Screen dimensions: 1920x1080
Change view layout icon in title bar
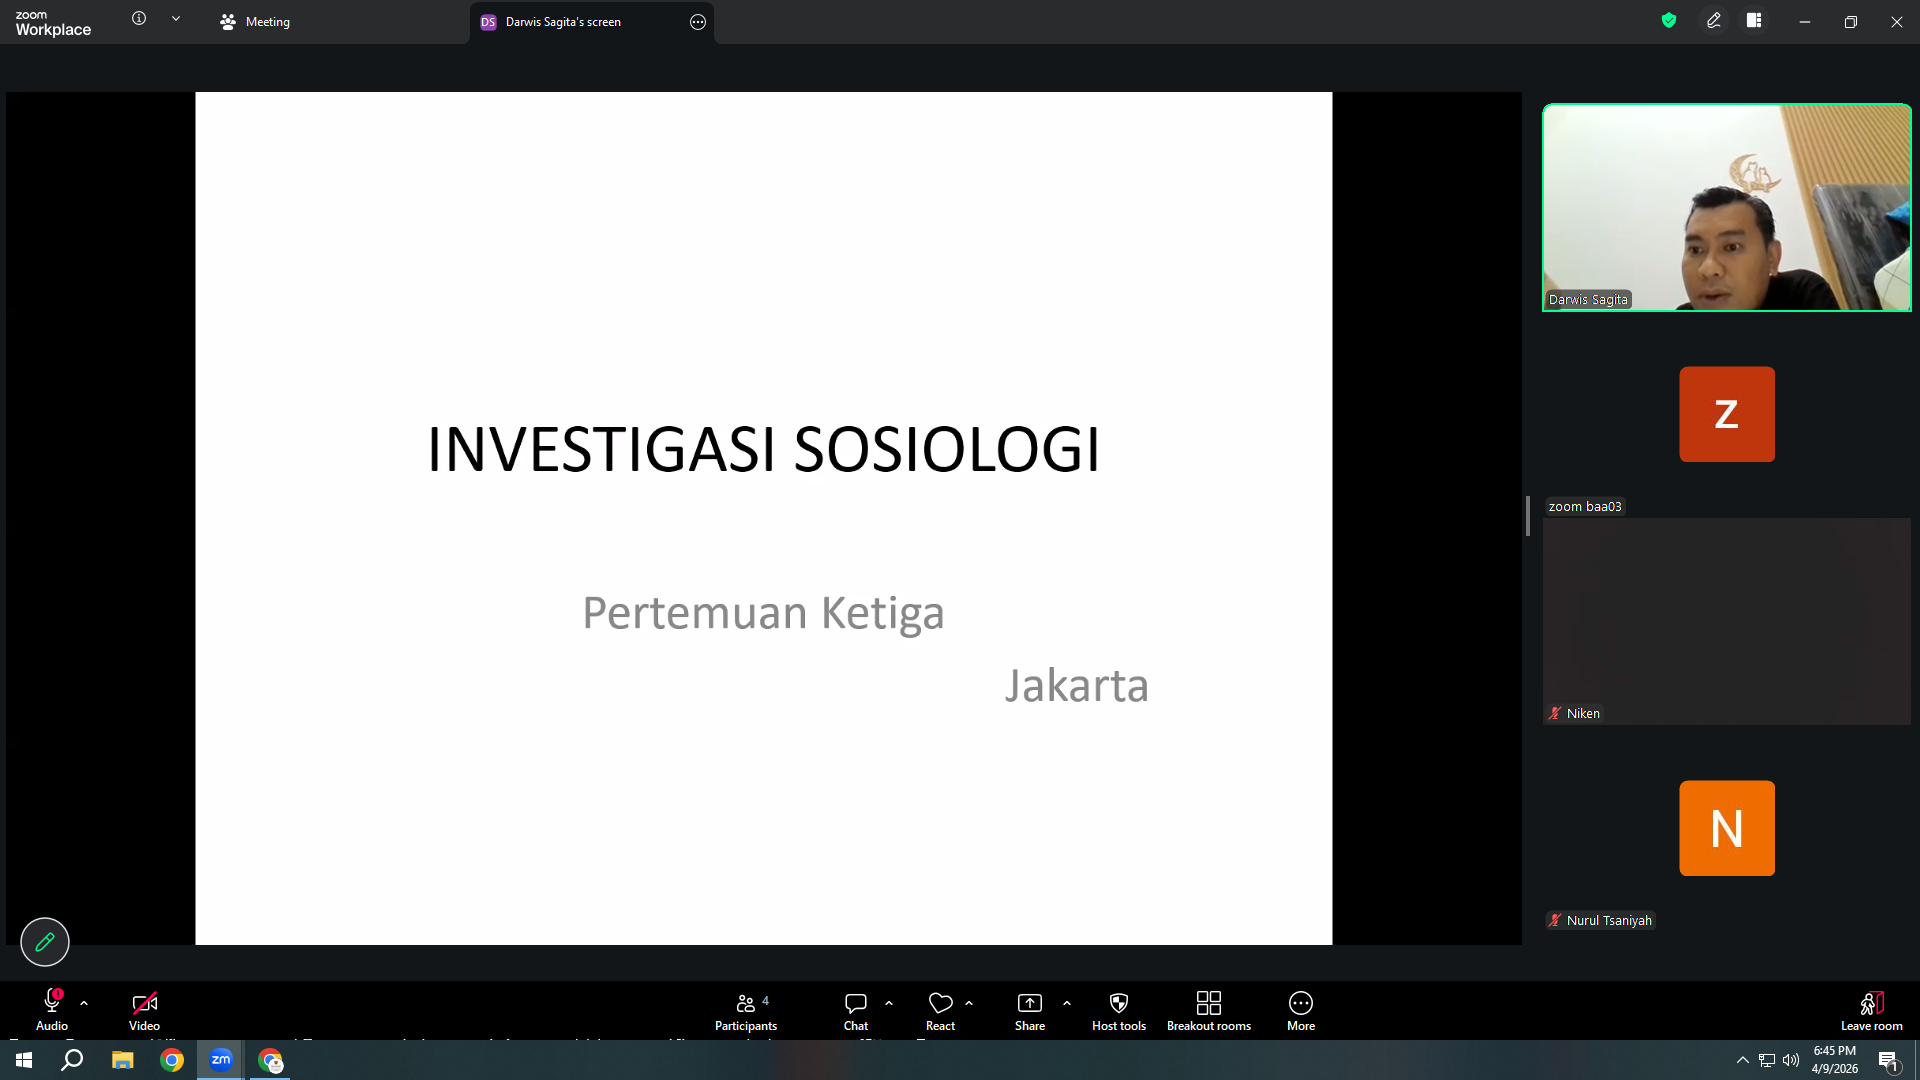coord(1754,20)
